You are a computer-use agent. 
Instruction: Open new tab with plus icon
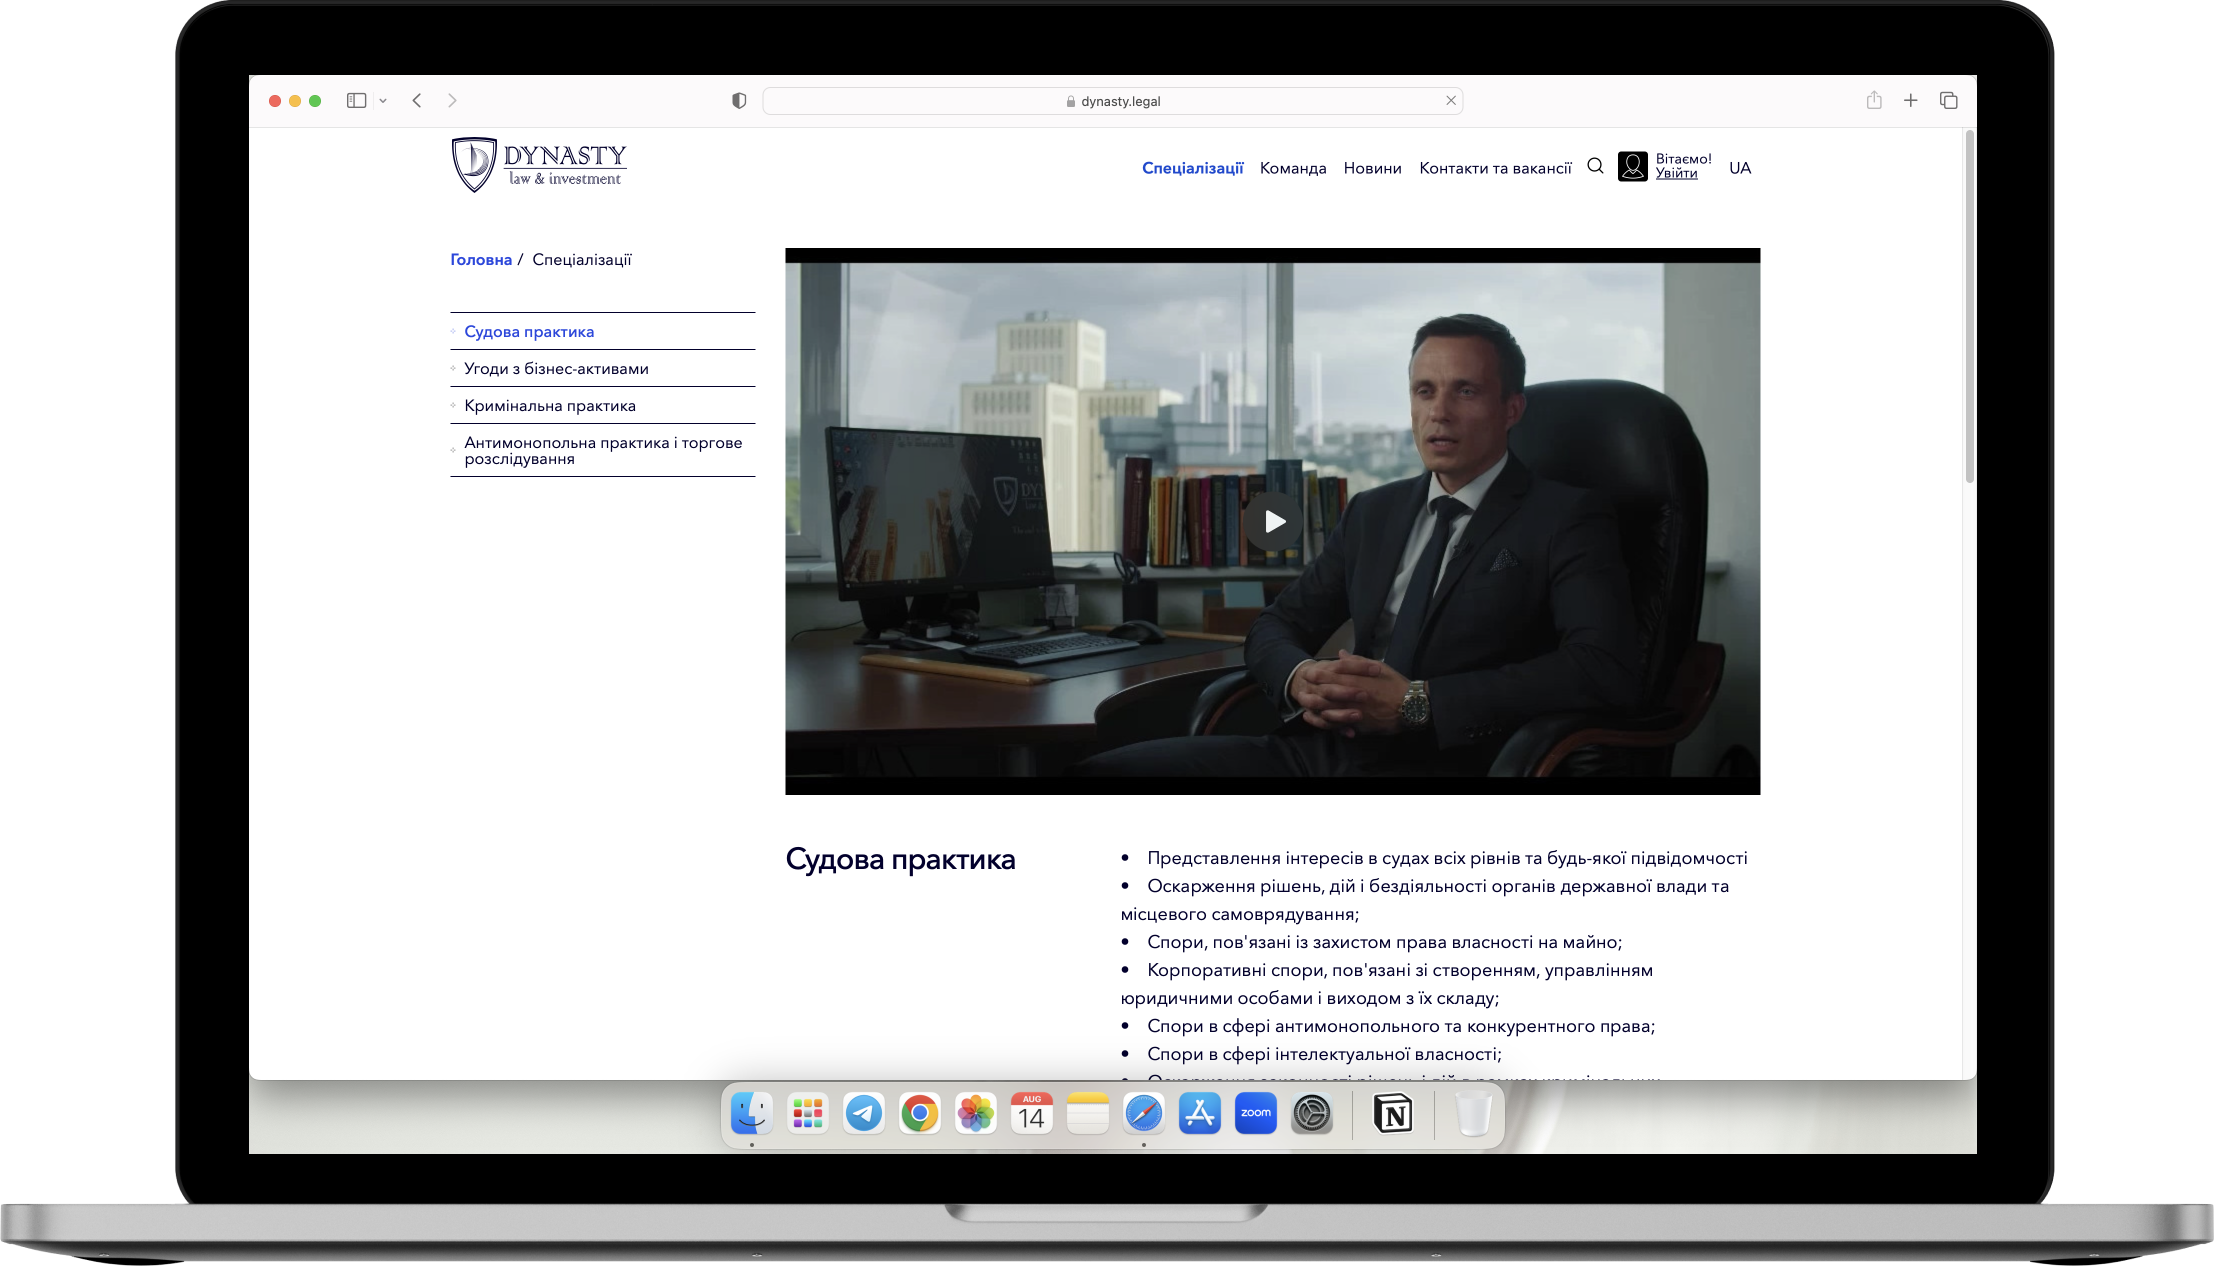pyautogui.click(x=1910, y=100)
